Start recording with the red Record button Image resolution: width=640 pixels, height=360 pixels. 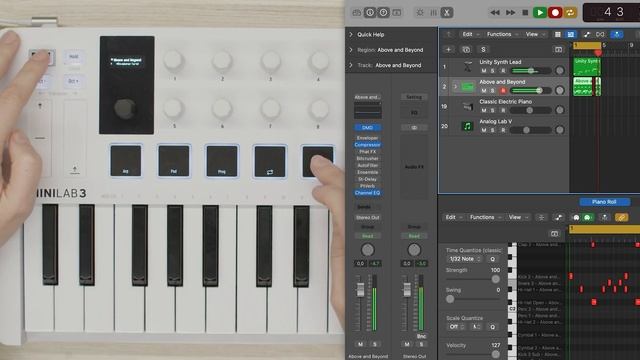[x=555, y=13]
